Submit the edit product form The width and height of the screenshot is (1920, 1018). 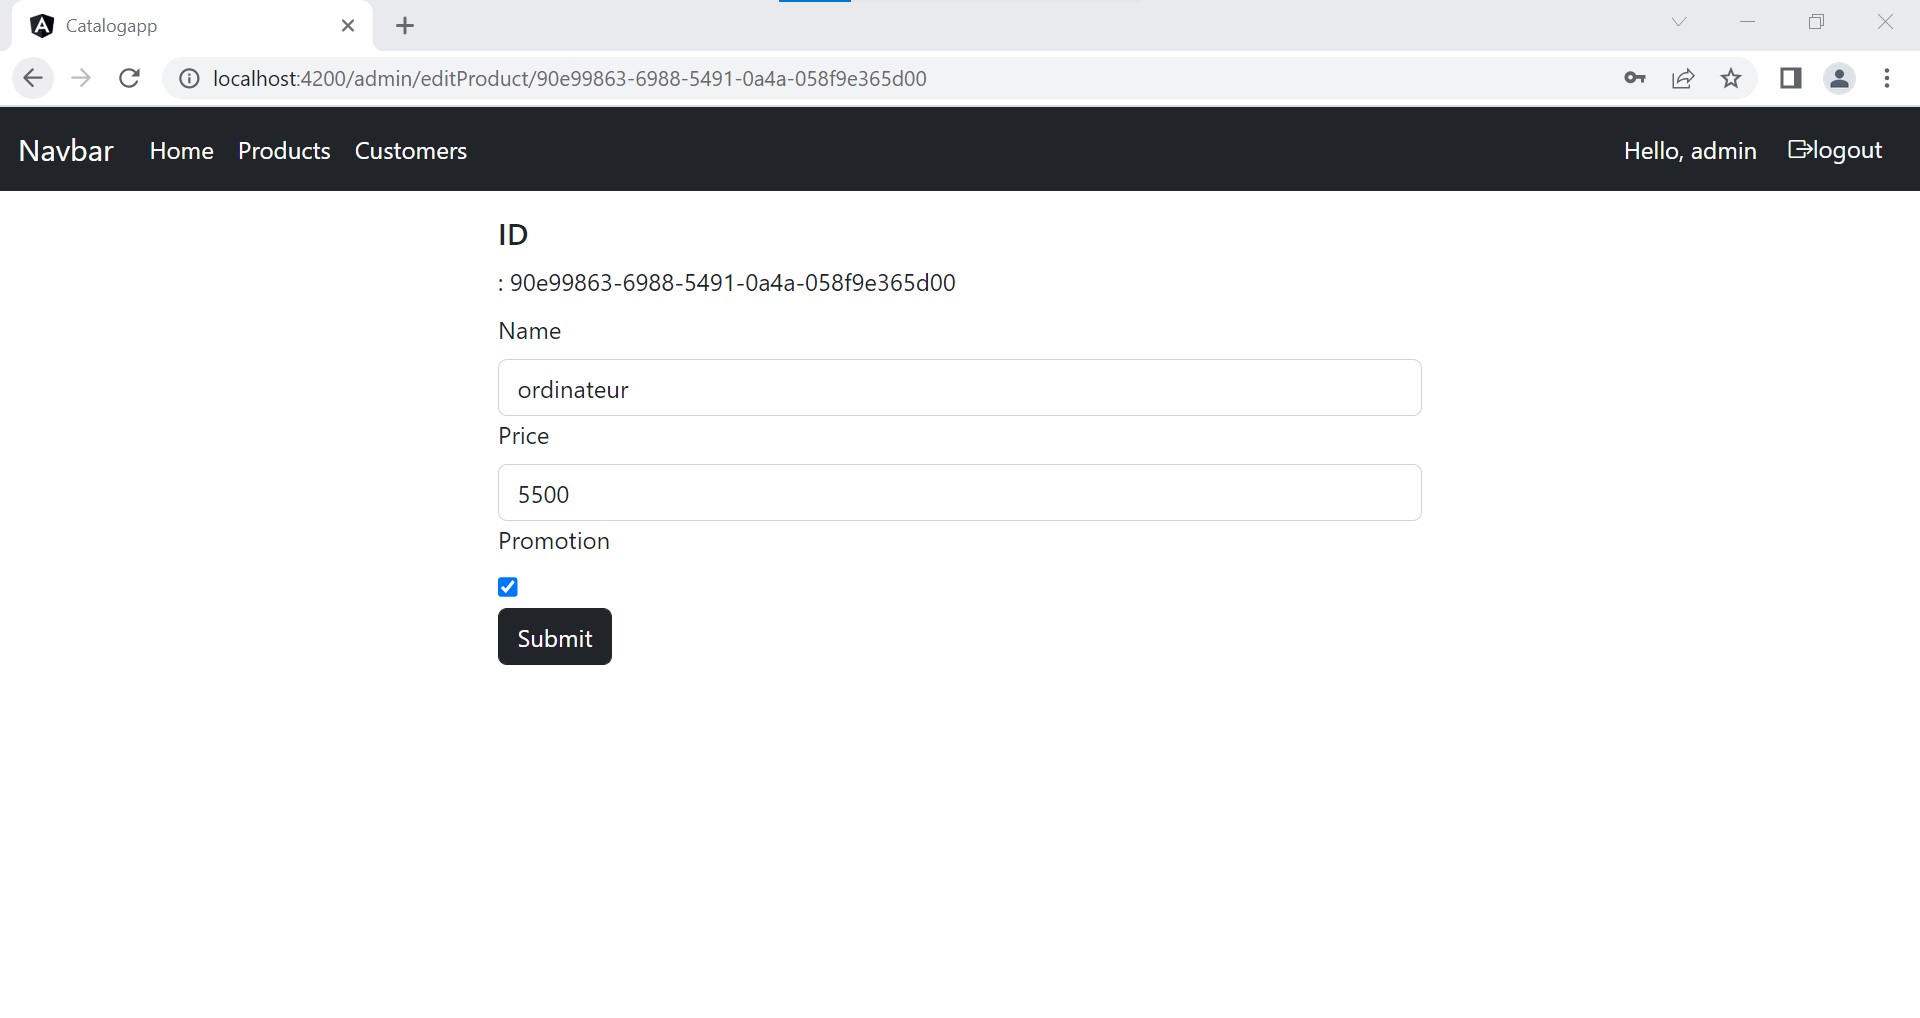(x=555, y=637)
